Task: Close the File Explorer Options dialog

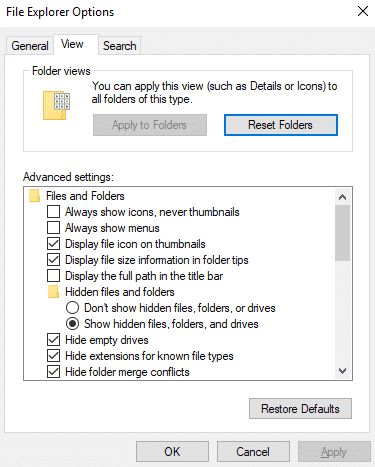Action: click(363, 11)
